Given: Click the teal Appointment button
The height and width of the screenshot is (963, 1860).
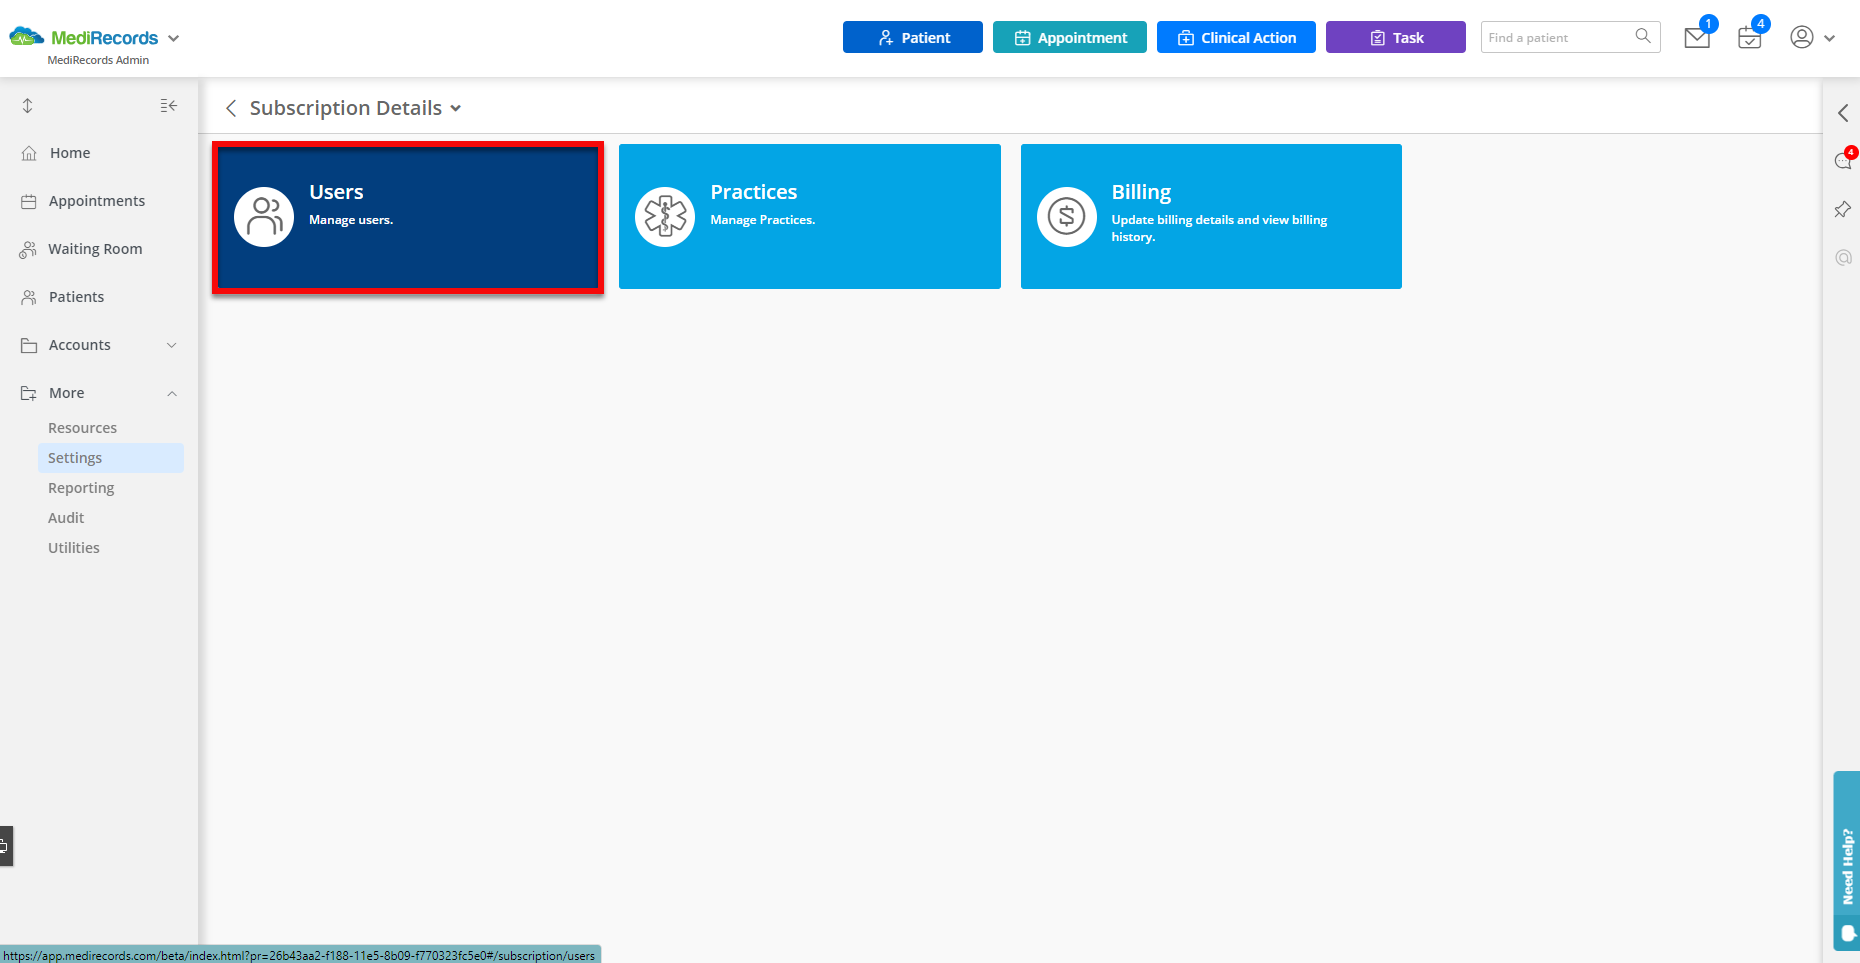Looking at the screenshot, I should (1069, 37).
